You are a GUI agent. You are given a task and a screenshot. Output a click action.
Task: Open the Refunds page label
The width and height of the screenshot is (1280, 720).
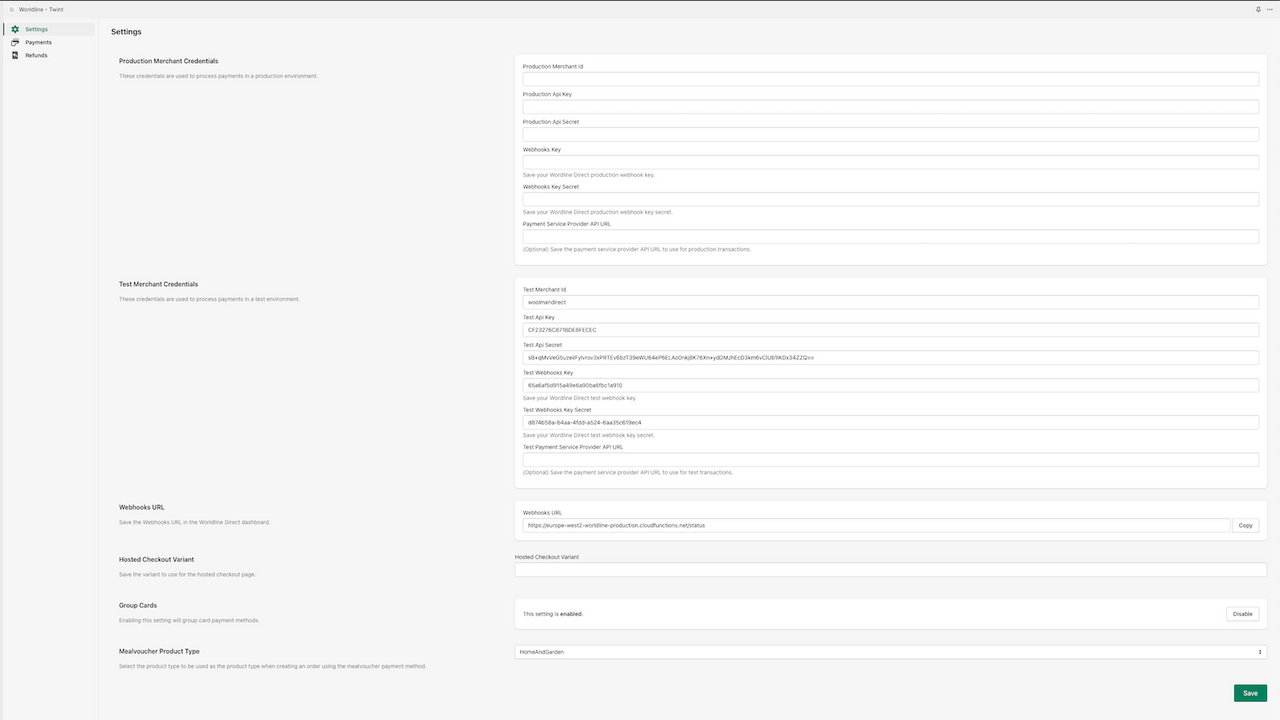click(x=36, y=55)
